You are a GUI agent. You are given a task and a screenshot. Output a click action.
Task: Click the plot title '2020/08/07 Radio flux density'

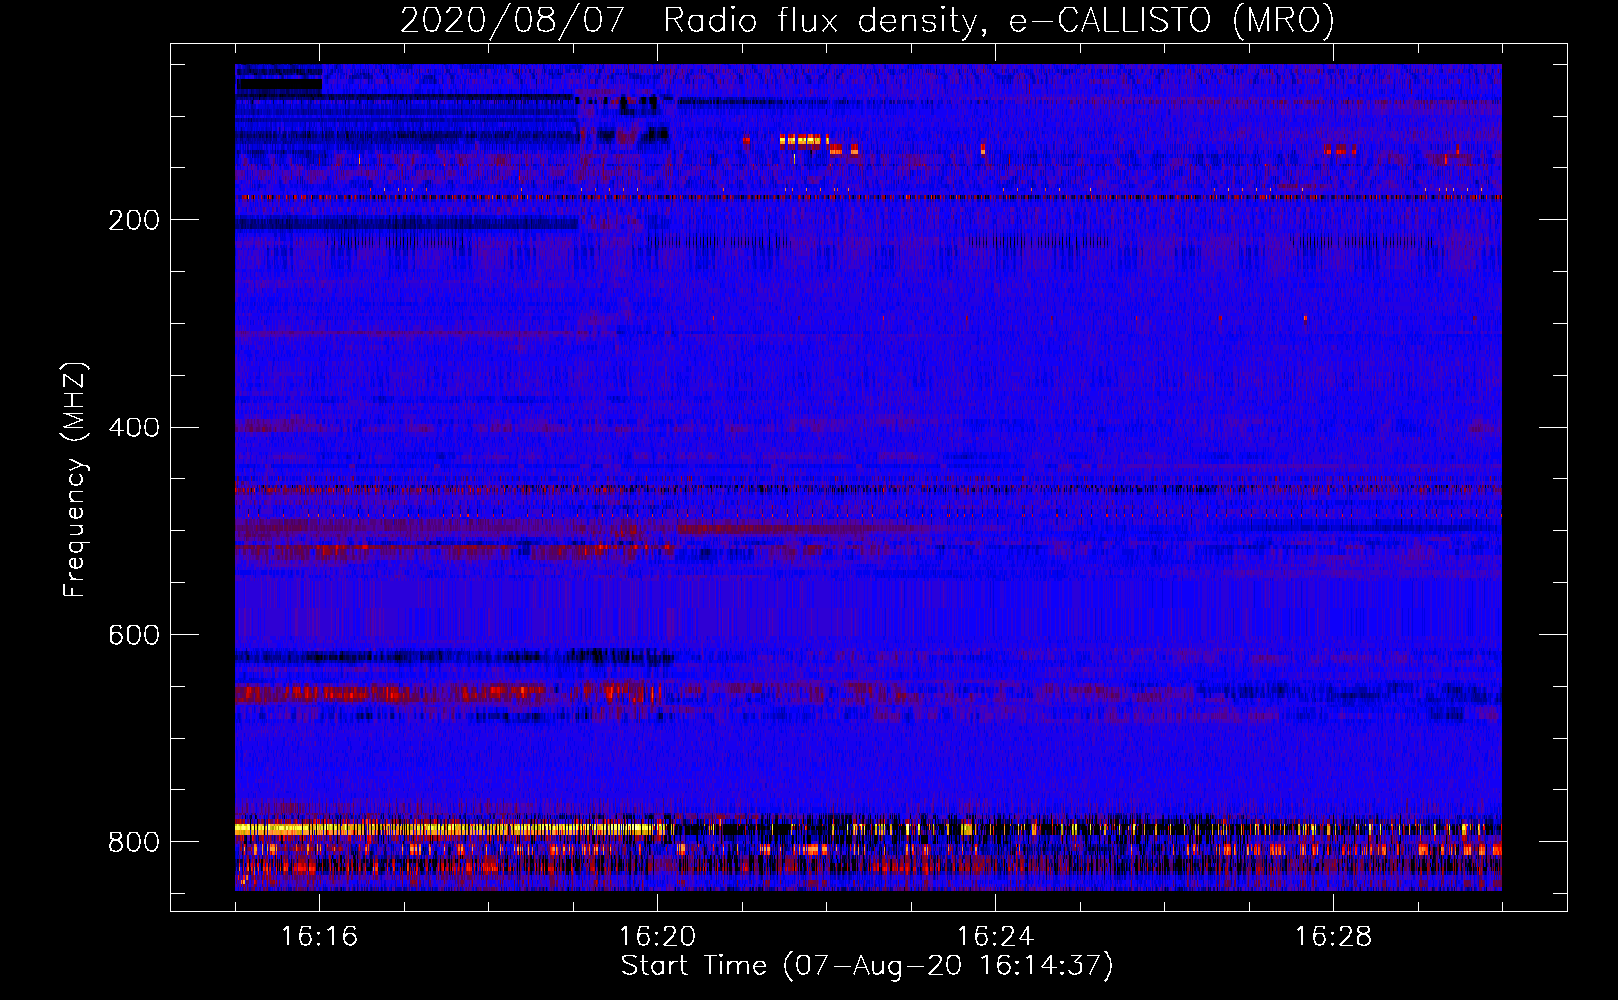click(x=867, y=20)
